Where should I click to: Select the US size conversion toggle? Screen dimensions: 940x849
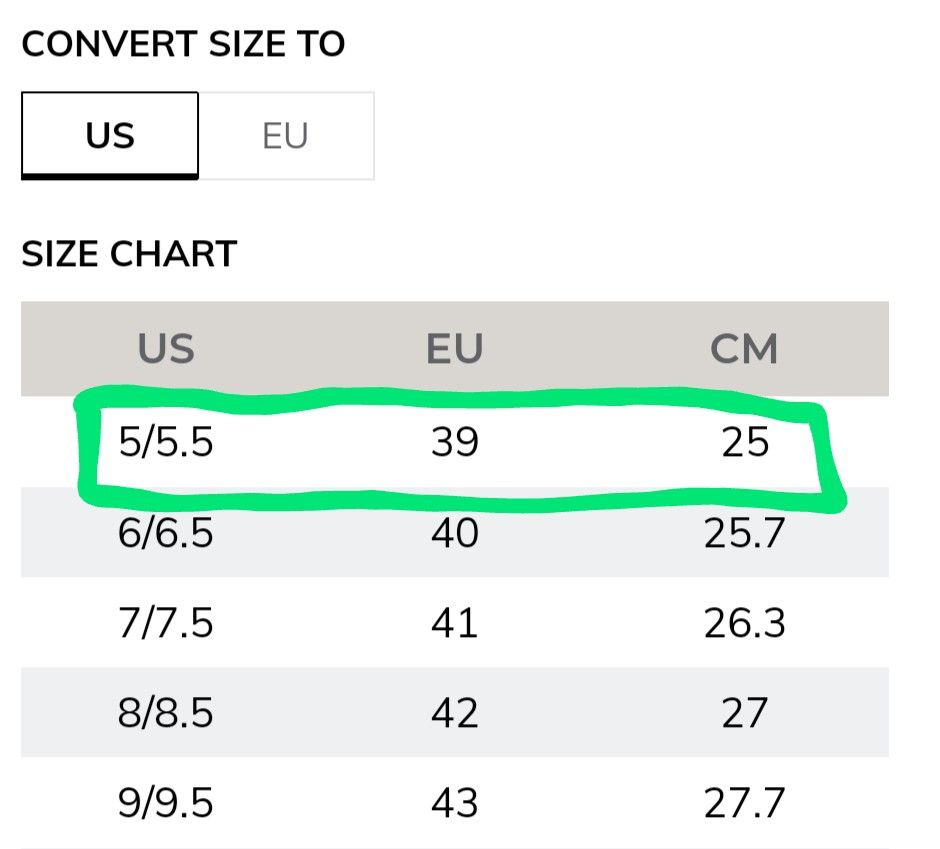pyautogui.click(x=110, y=136)
